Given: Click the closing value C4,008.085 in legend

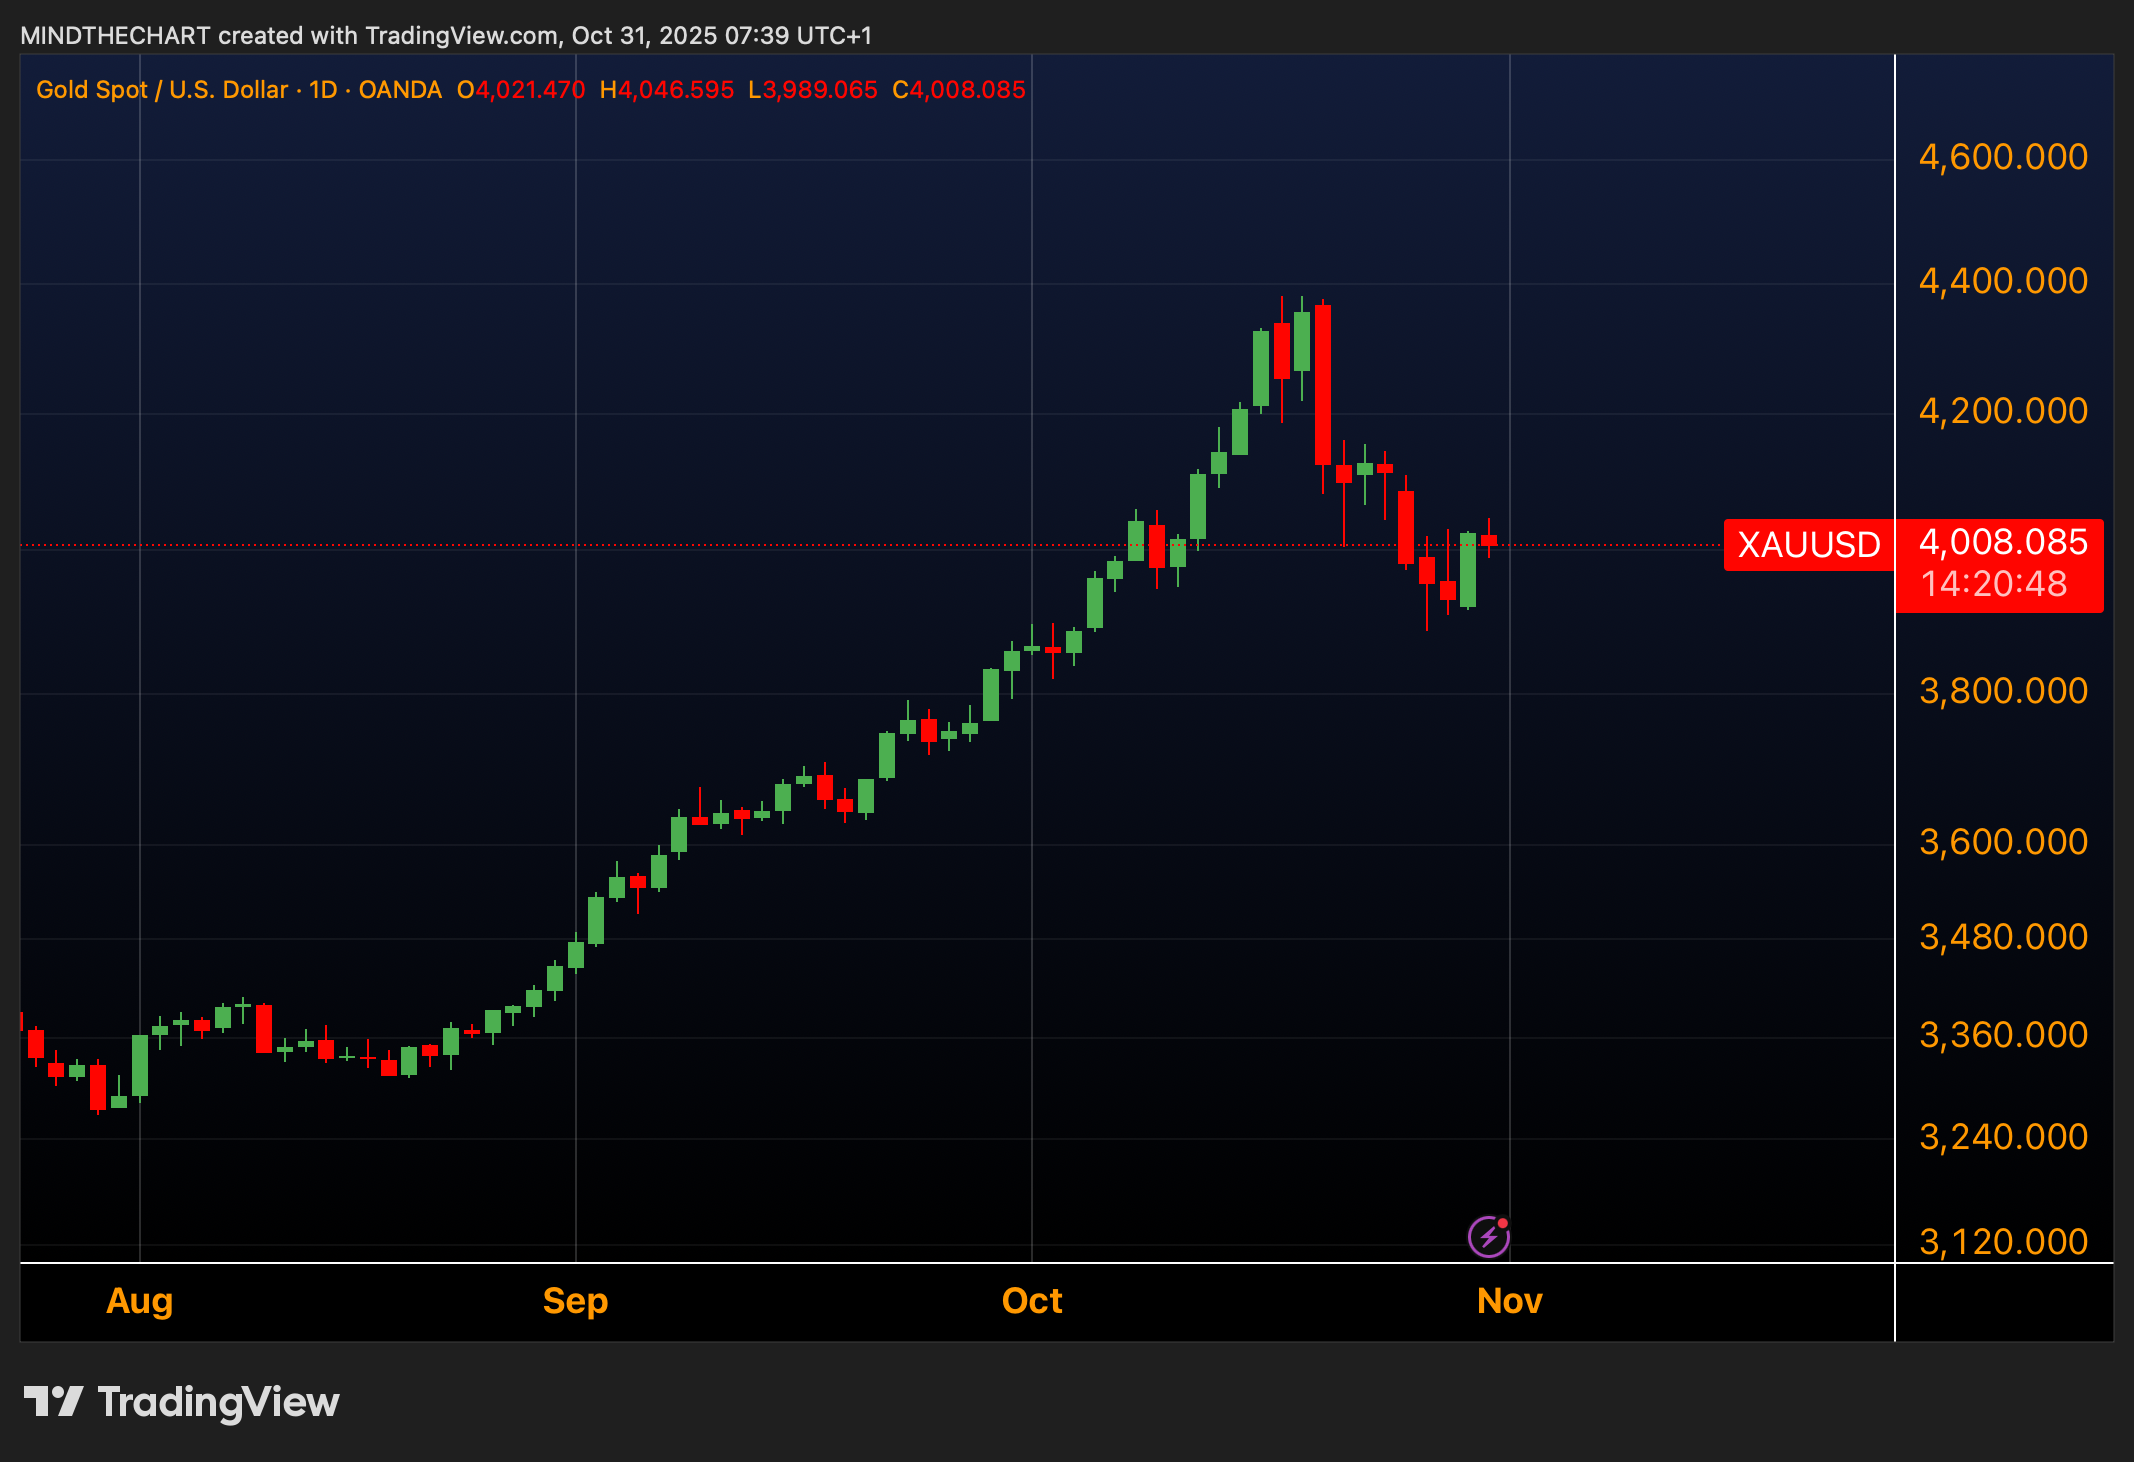Looking at the screenshot, I should click(x=959, y=90).
